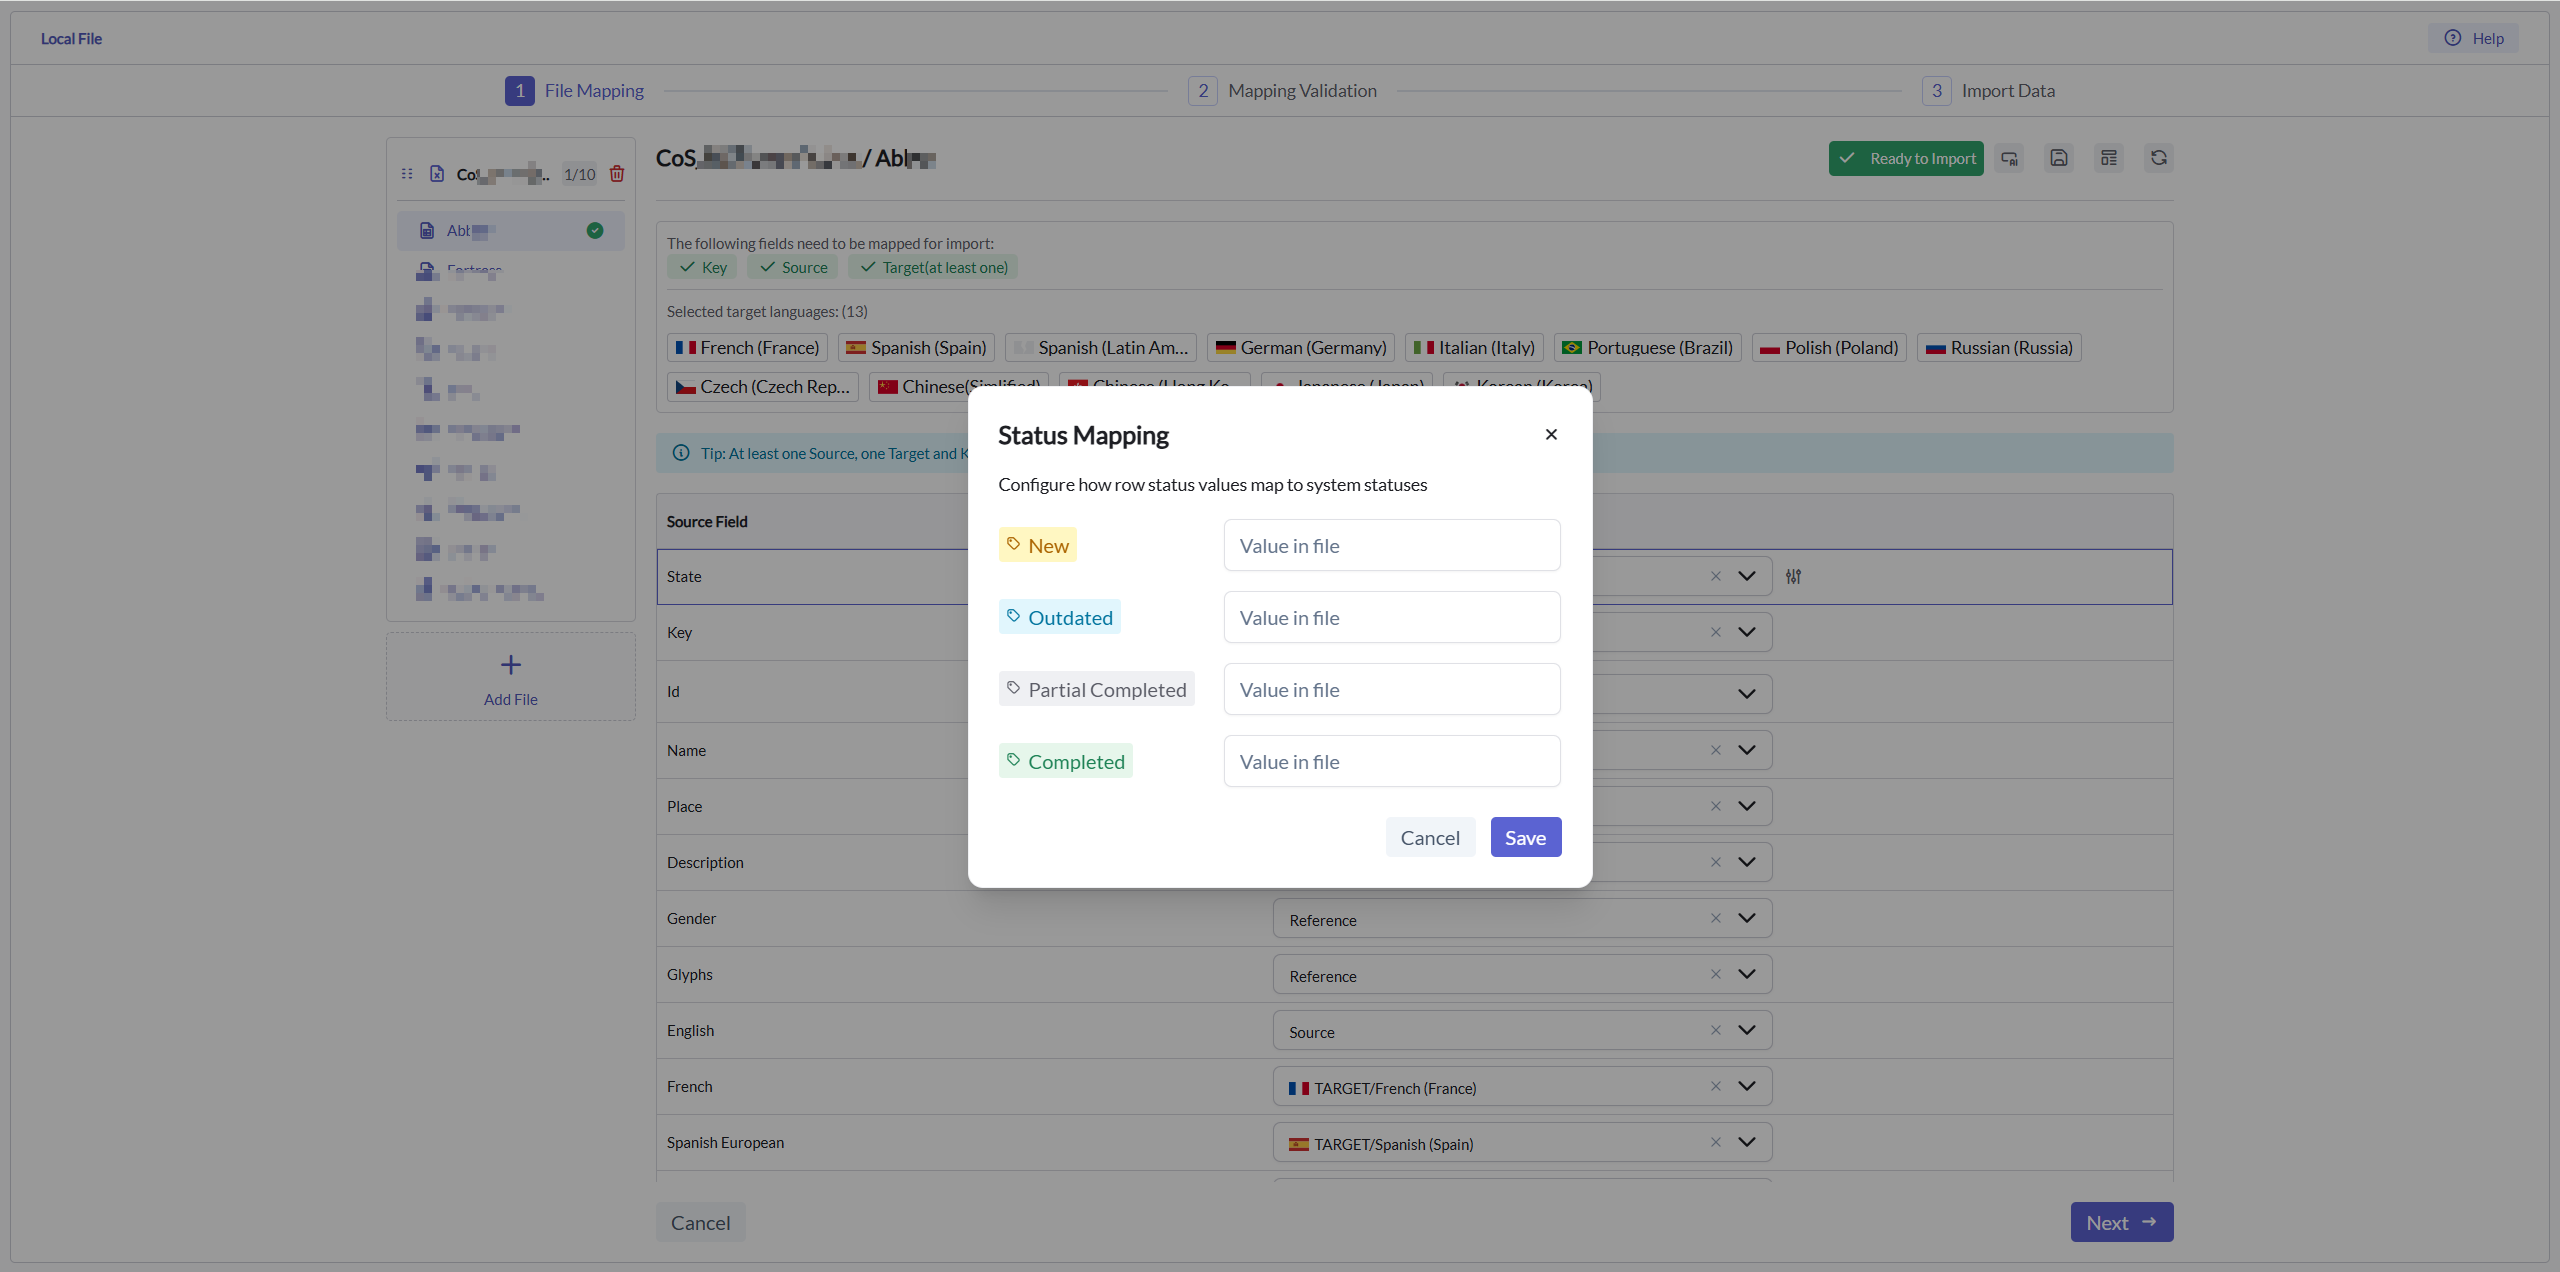Screen dimensions: 2560x1272
Task: Expand the French TARGET language dropdown
Action: (x=1747, y=1086)
